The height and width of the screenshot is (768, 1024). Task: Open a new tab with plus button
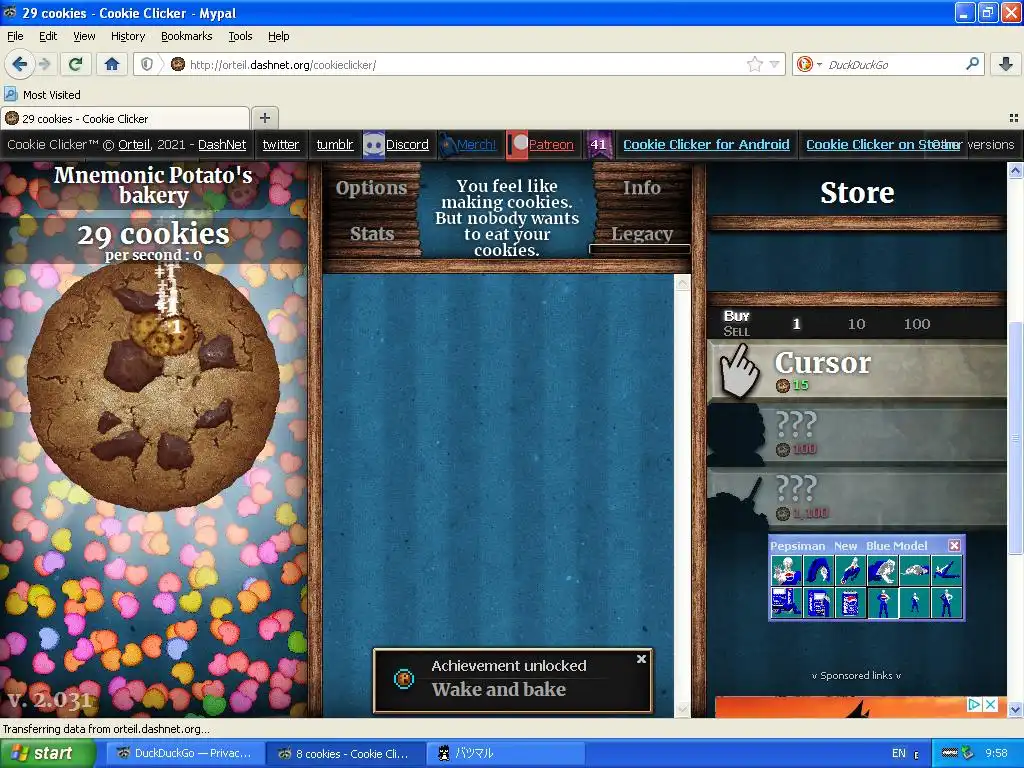pyautogui.click(x=264, y=118)
